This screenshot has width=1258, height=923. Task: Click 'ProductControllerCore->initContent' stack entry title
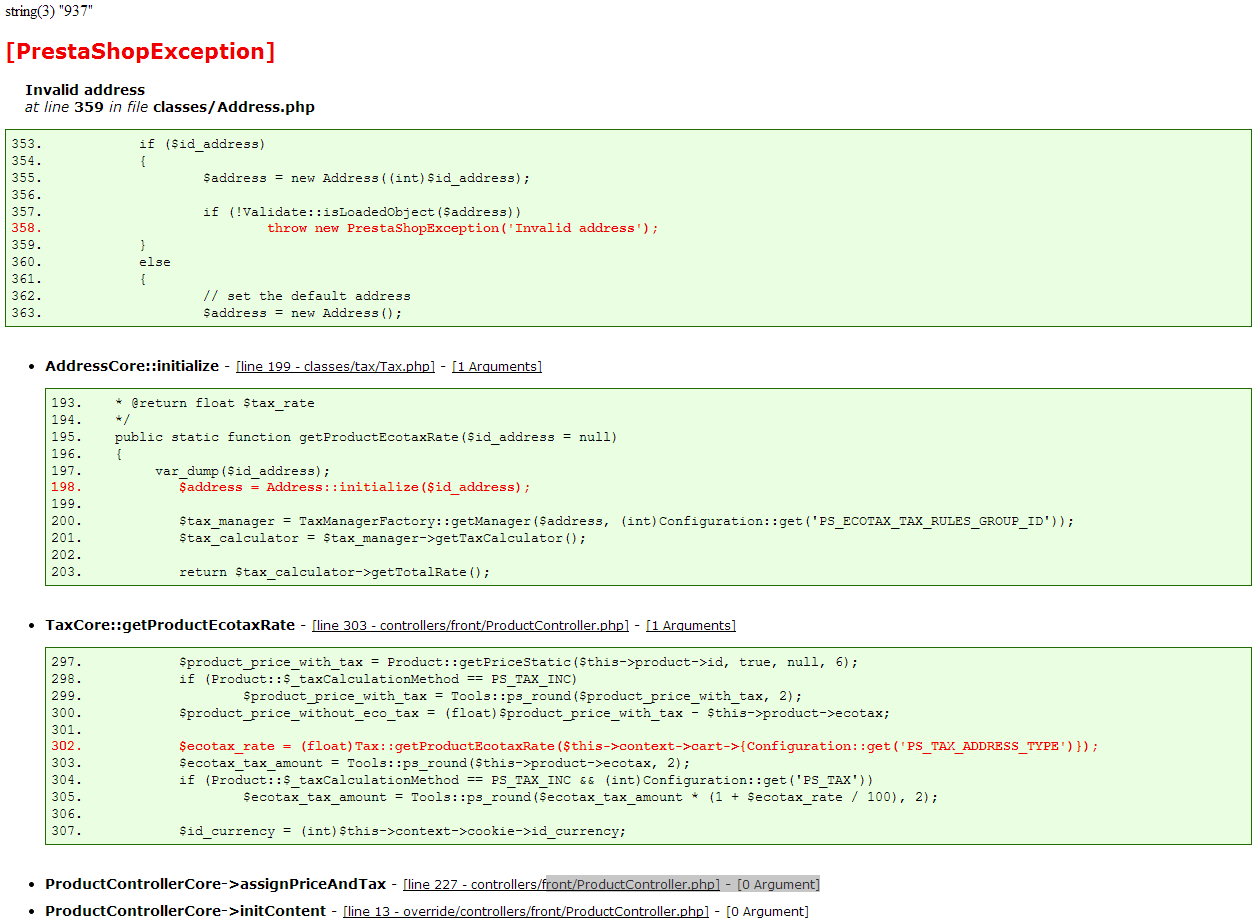(x=185, y=912)
